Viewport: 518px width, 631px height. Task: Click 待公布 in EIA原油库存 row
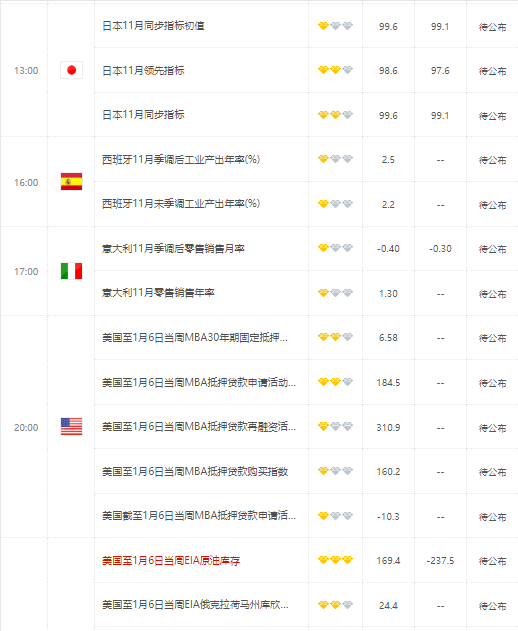pos(492,561)
